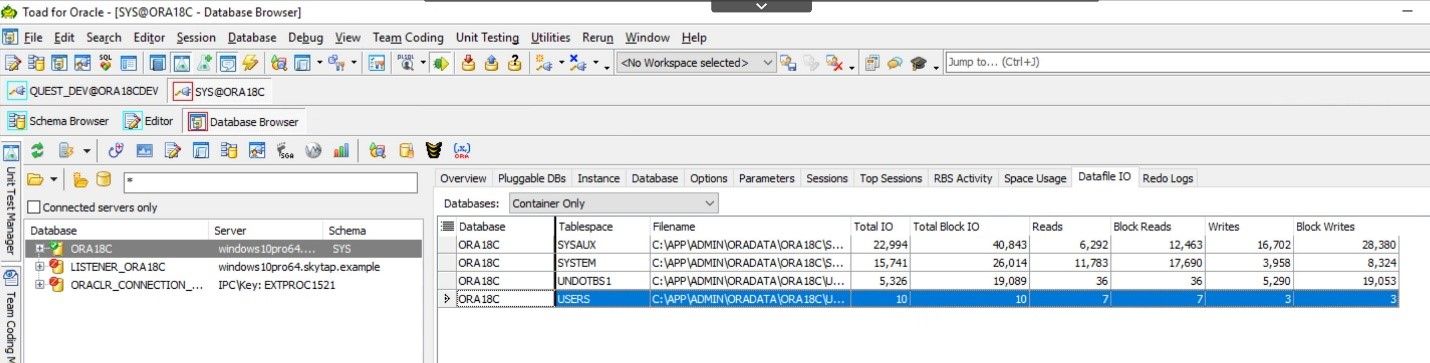Open the Editor window tab

149,121
